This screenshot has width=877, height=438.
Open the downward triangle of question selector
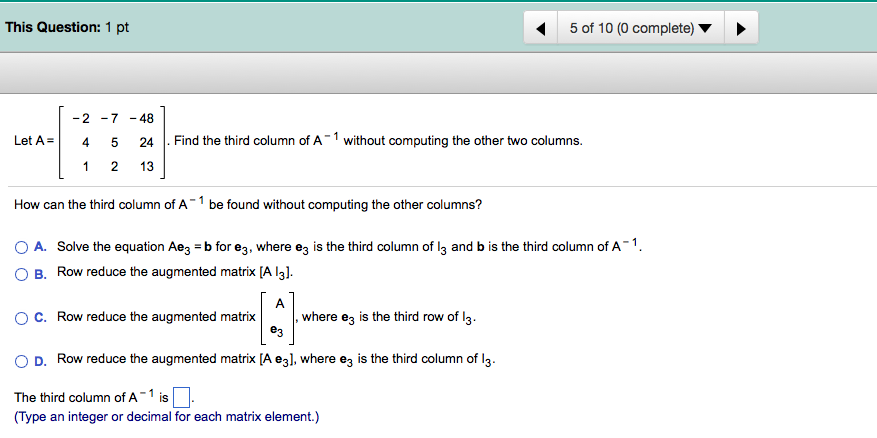705,29
